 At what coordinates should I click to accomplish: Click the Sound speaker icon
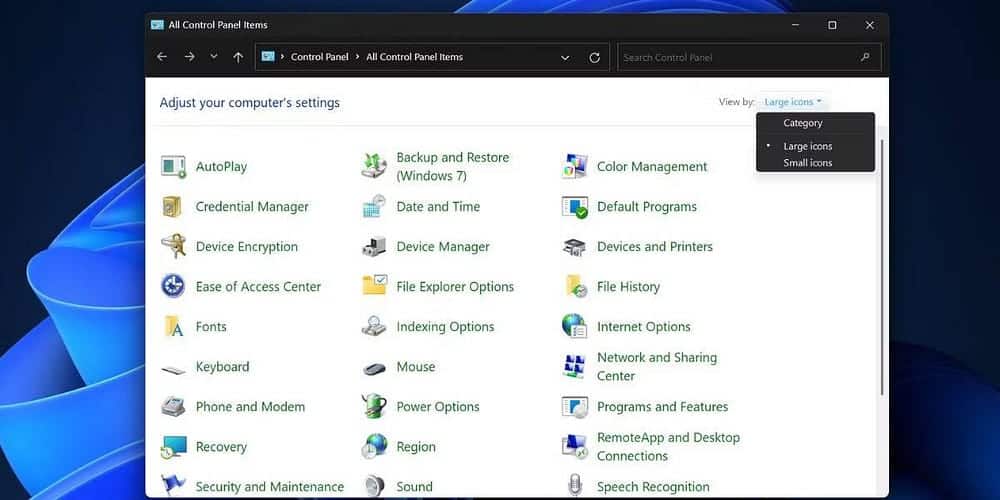(374, 486)
